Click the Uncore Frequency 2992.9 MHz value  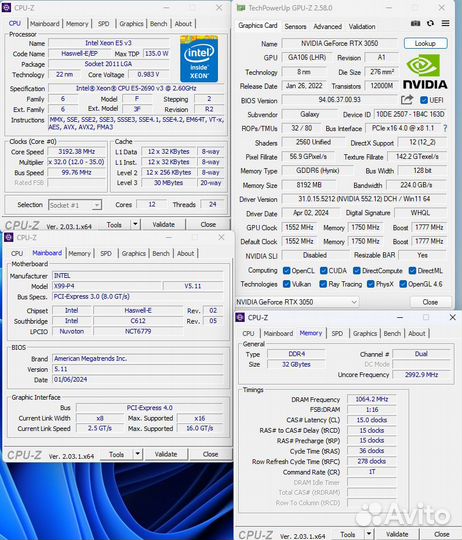[421, 375]
